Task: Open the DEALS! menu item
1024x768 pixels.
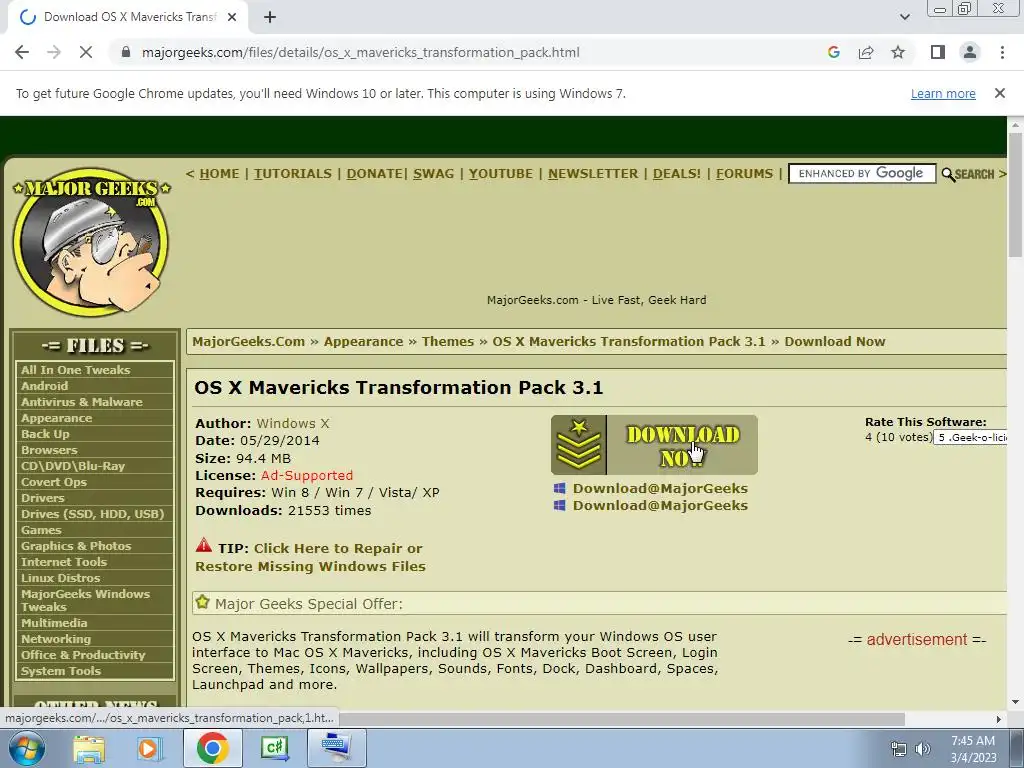Action: tap(677, 174)
